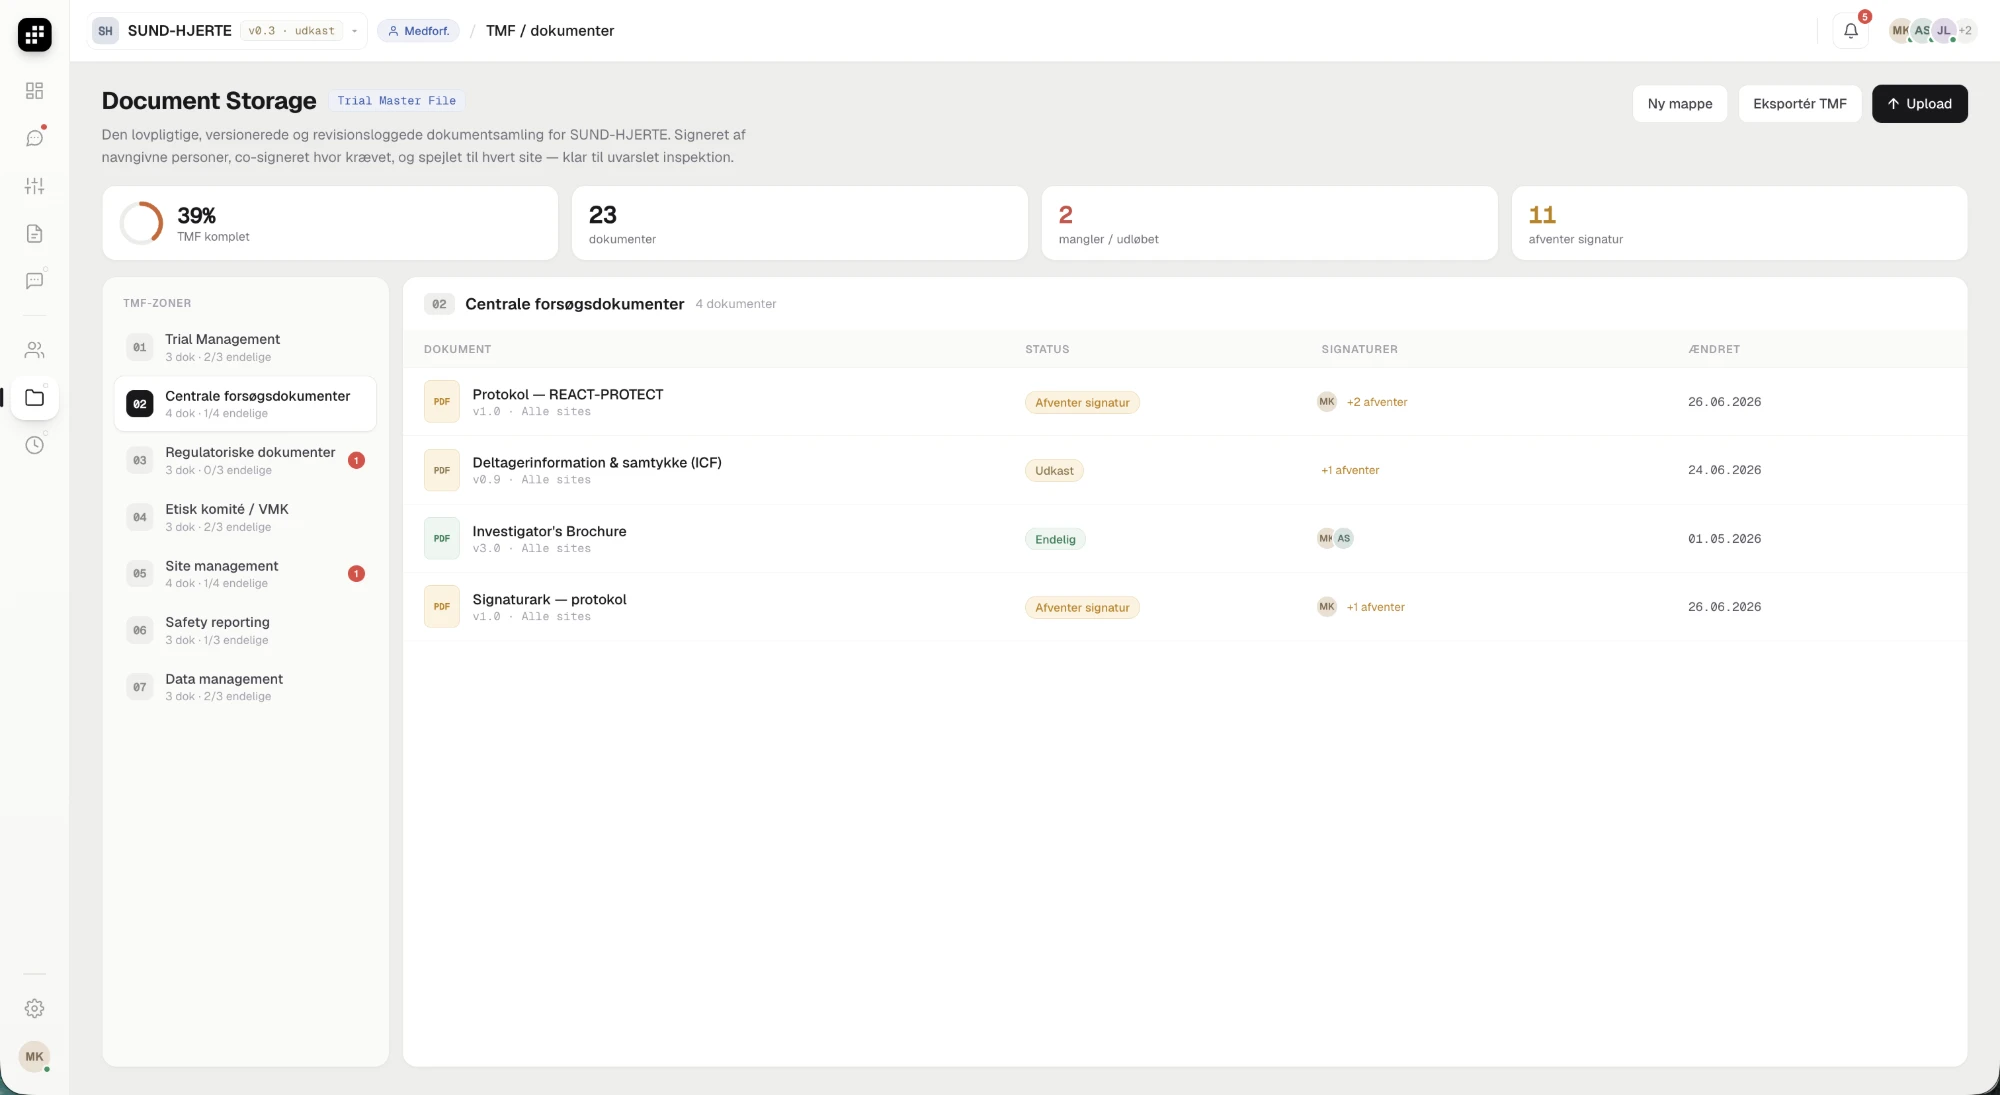
Task: Click PDF icon of Protokol — REACT-PROTECT
Action: (x=441, y=402)
